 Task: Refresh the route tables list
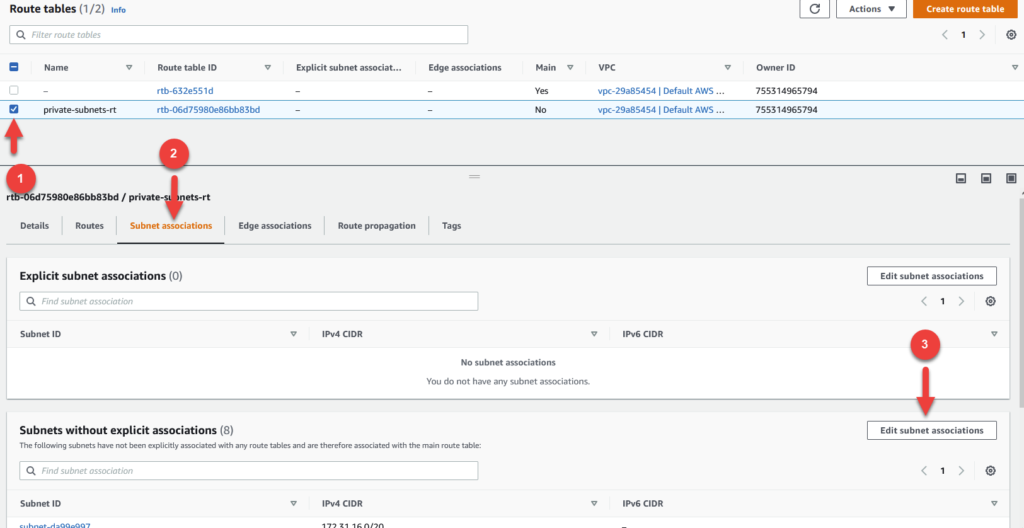(815, 9)
